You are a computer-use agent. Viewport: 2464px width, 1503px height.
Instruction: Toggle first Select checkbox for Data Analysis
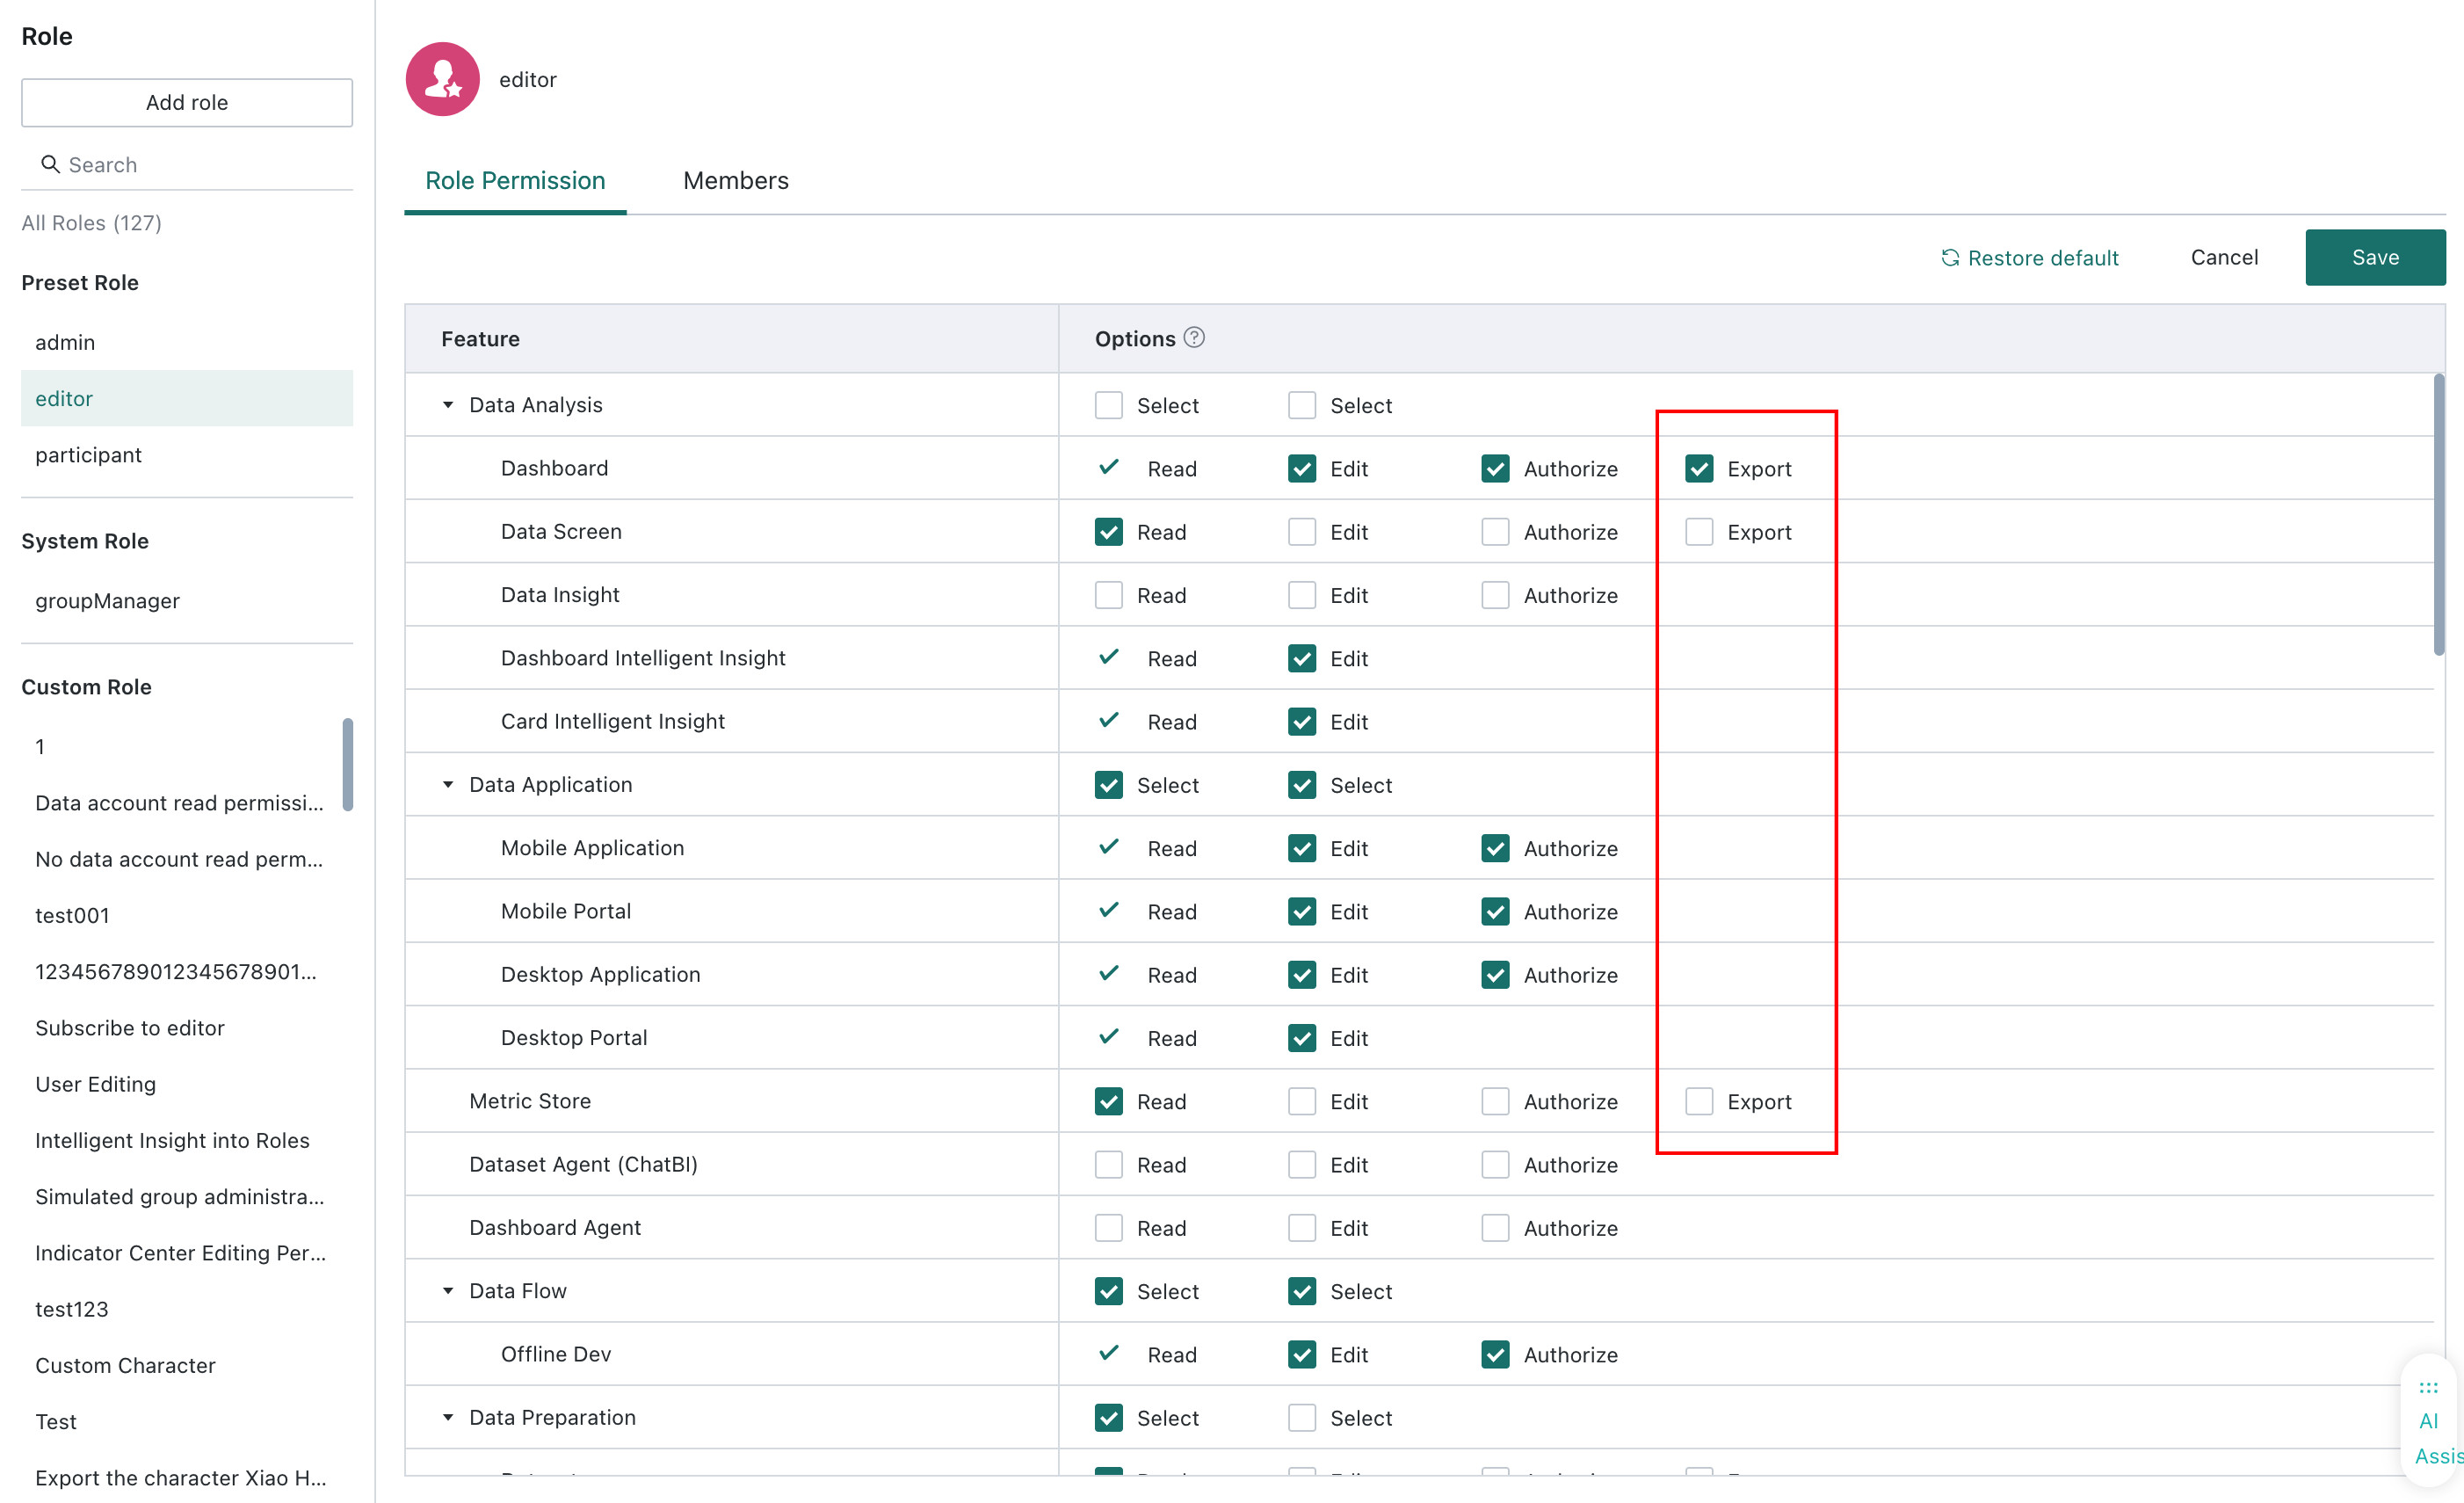click(1109, 405)
